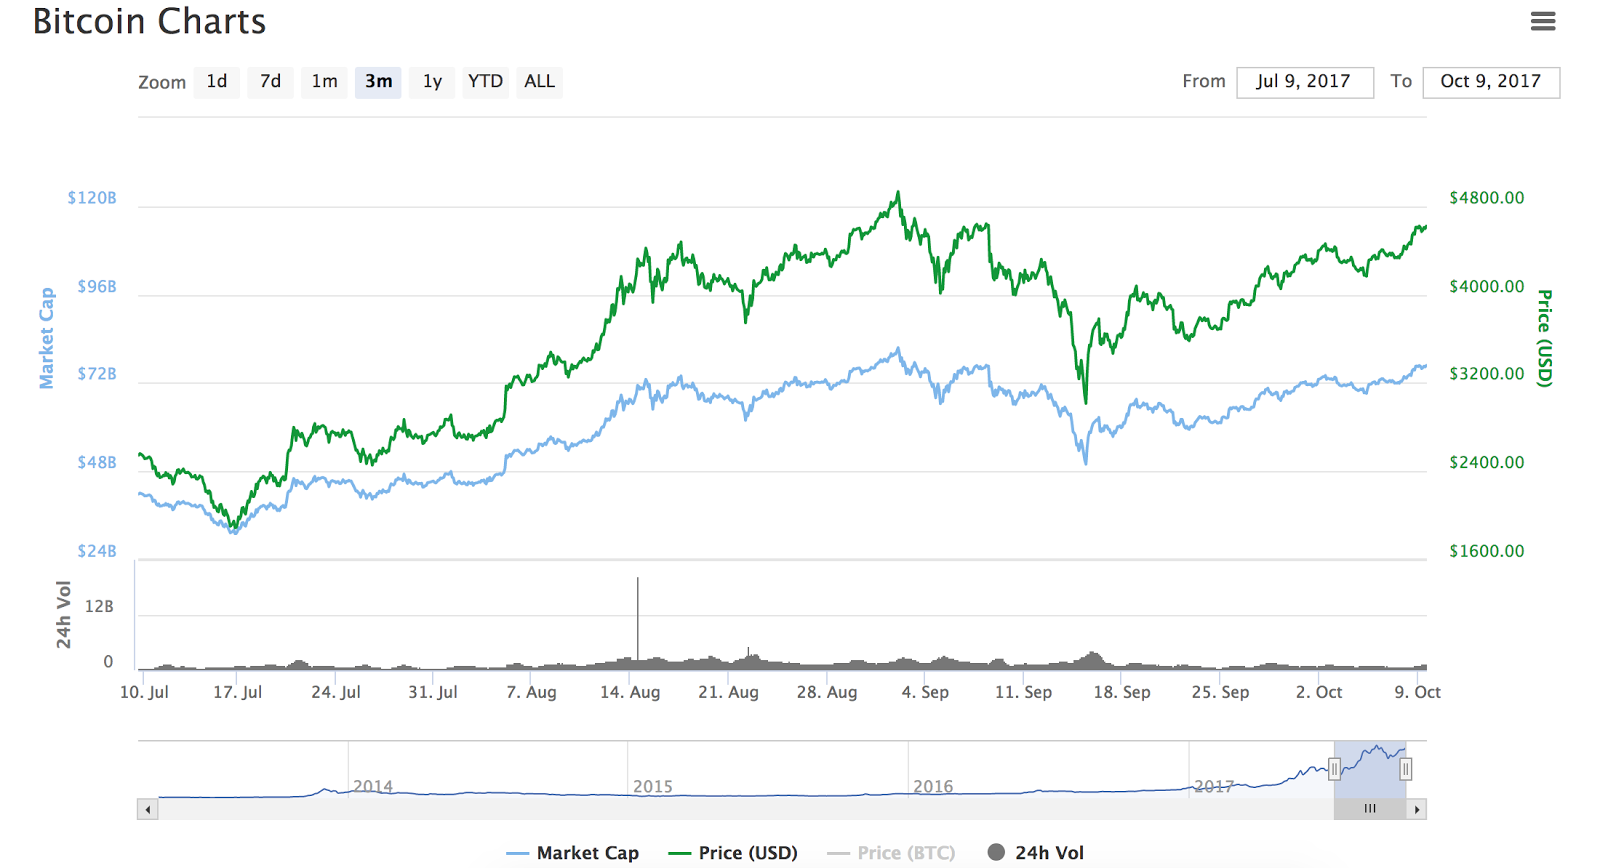
Task: Click the $1600.00 price axis label
Action: click(1487, 551)
